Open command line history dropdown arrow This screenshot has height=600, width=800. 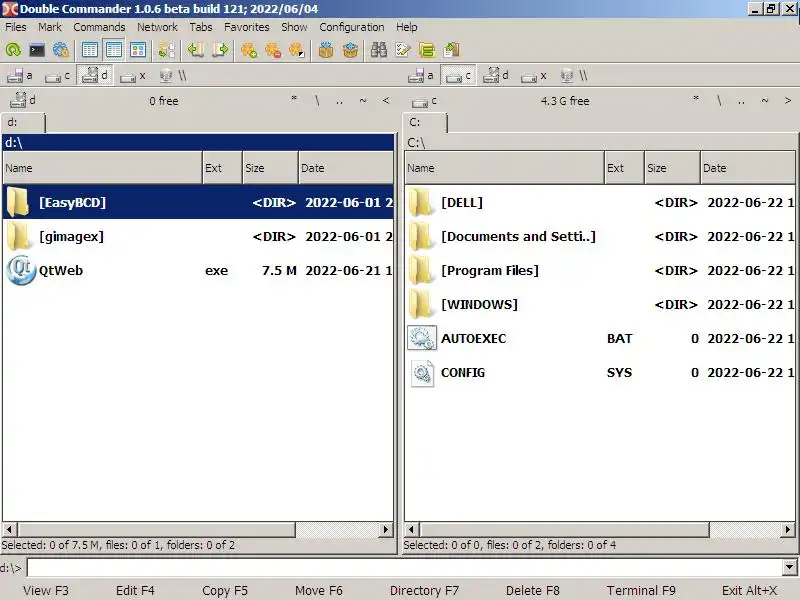pyautogui.click(x=789, y=567)
